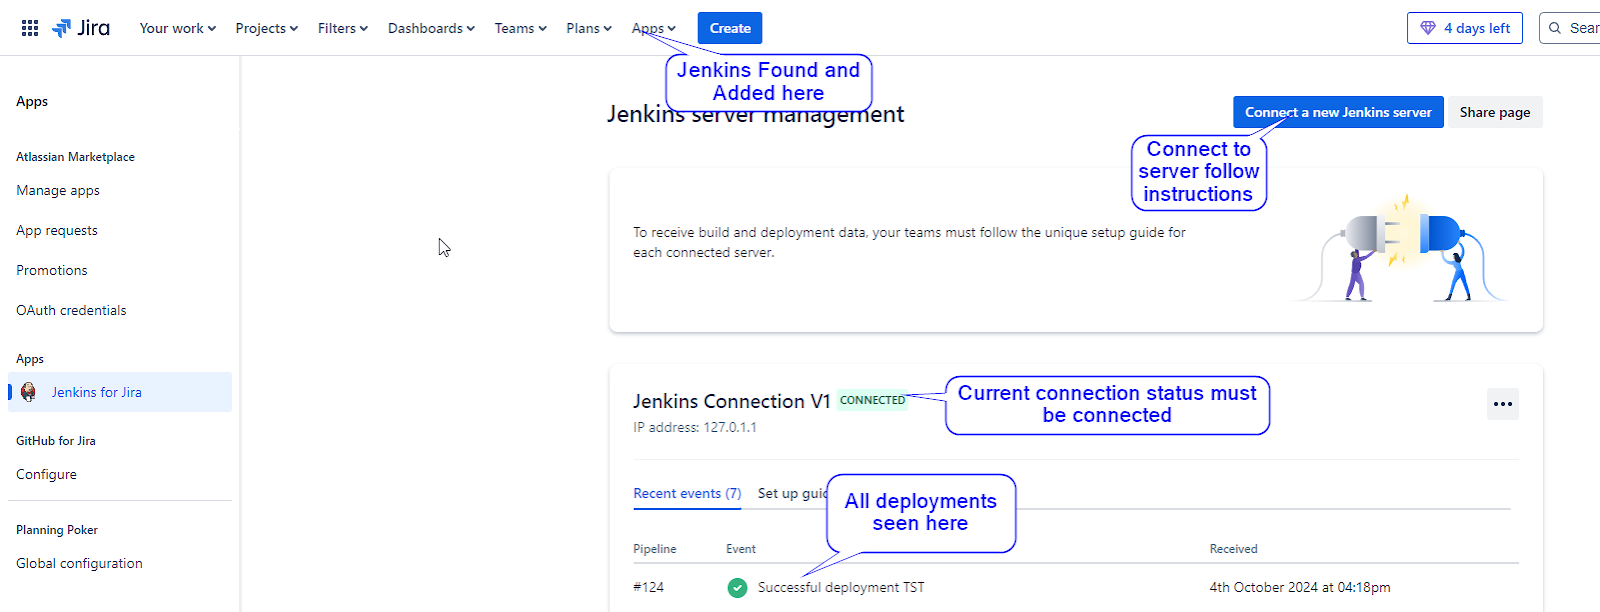1600x612 pixels.
Task: Click the Jenkins Connection V1 title
Action: click(732, 401)
